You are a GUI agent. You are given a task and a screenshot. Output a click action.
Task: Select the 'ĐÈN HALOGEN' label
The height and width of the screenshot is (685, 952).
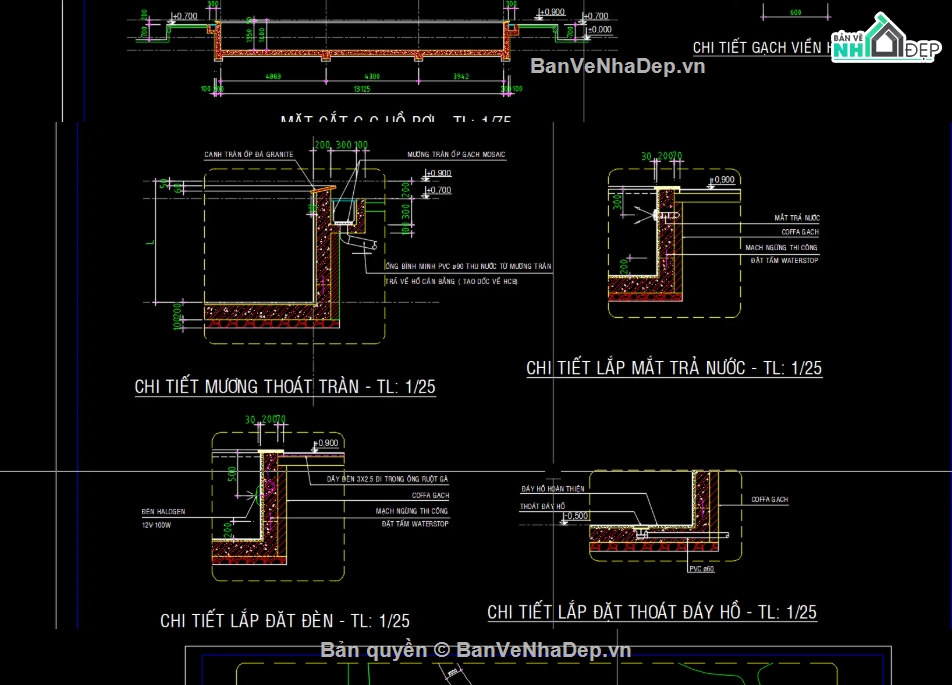tap(164, 511)
